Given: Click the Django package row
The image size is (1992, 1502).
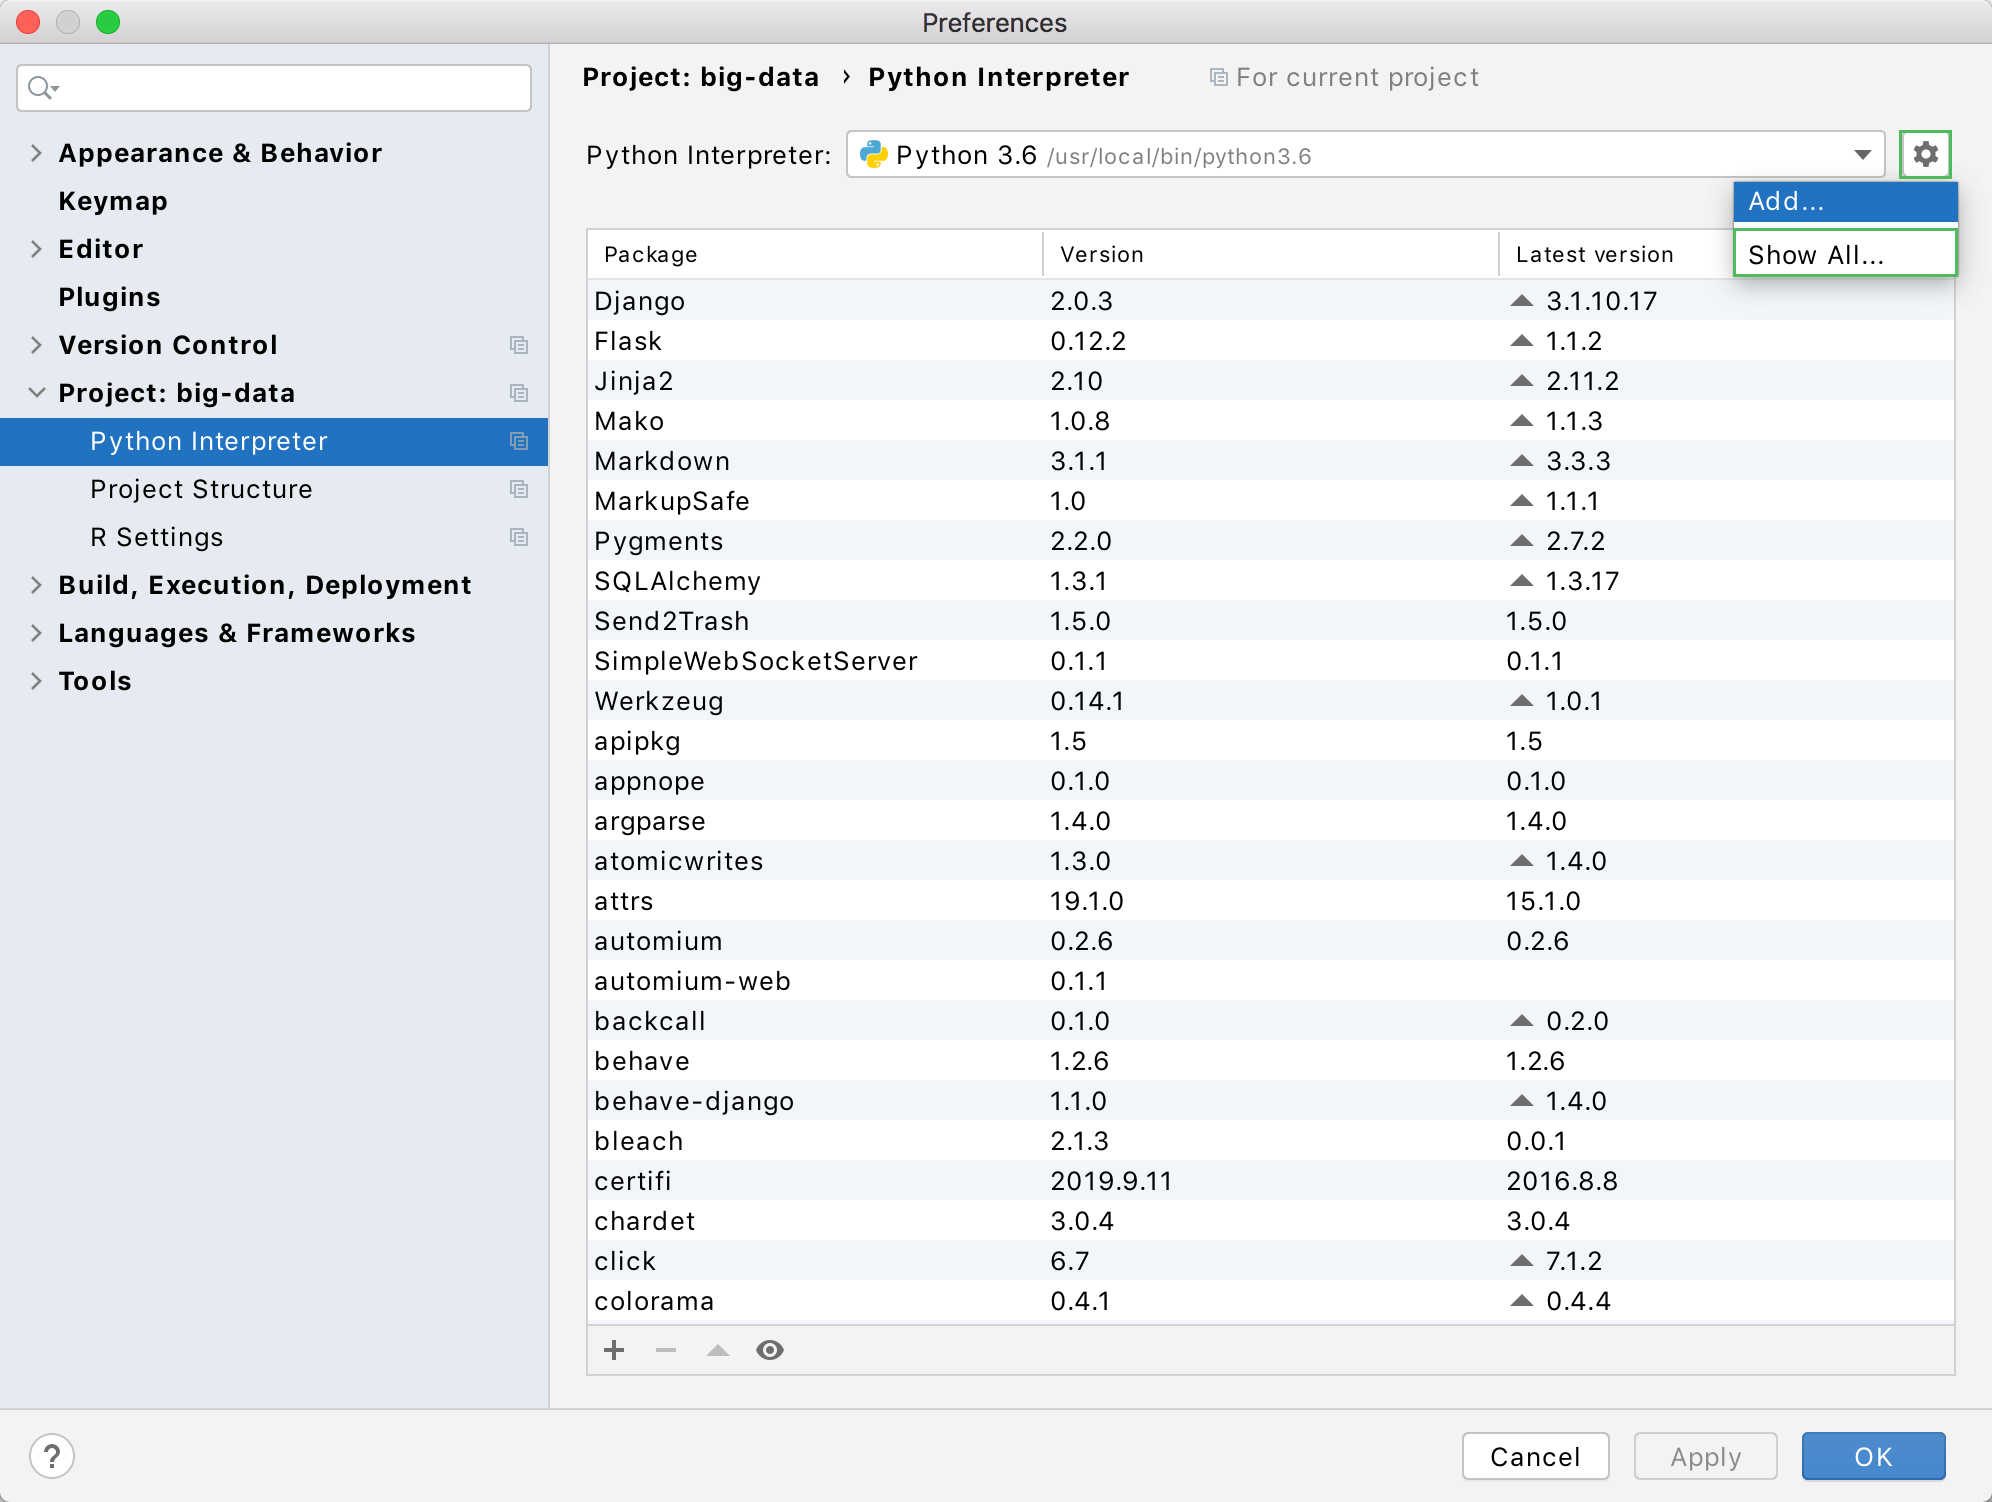Looking at the screenshot, I should (x=1271, y=301).
